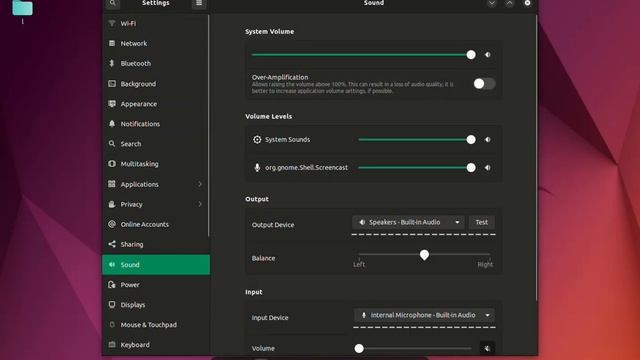Click the Appearance sidebar icon
640x360 pixels.
tap(112, 104)
